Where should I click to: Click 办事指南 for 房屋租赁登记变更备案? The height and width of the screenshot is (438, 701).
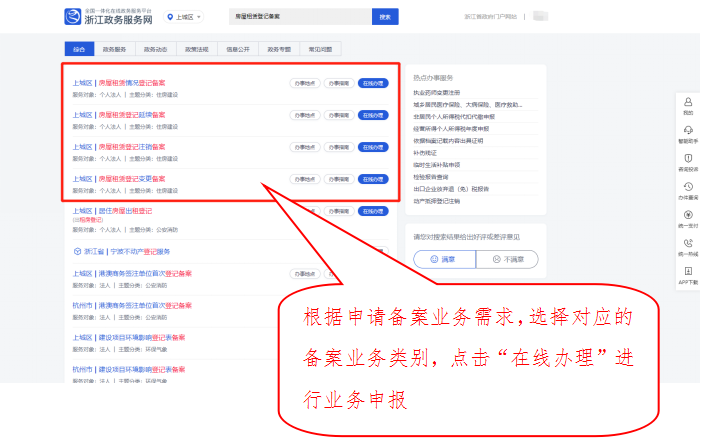[x=339, y=179]
